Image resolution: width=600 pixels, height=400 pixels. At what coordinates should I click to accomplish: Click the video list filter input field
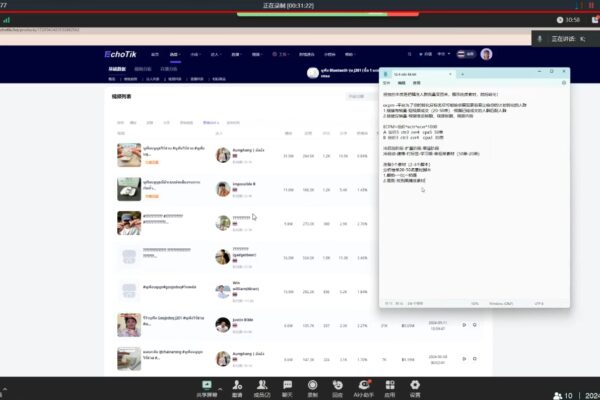click(x=362, y=96)
